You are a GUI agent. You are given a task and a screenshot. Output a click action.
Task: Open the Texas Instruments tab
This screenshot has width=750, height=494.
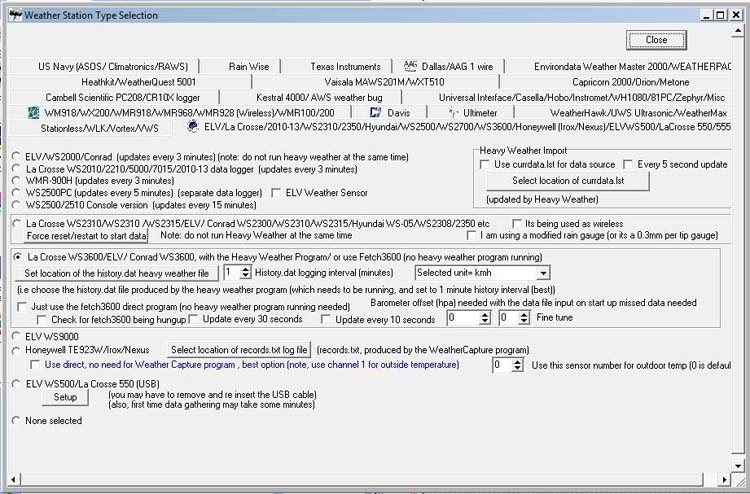345,66
